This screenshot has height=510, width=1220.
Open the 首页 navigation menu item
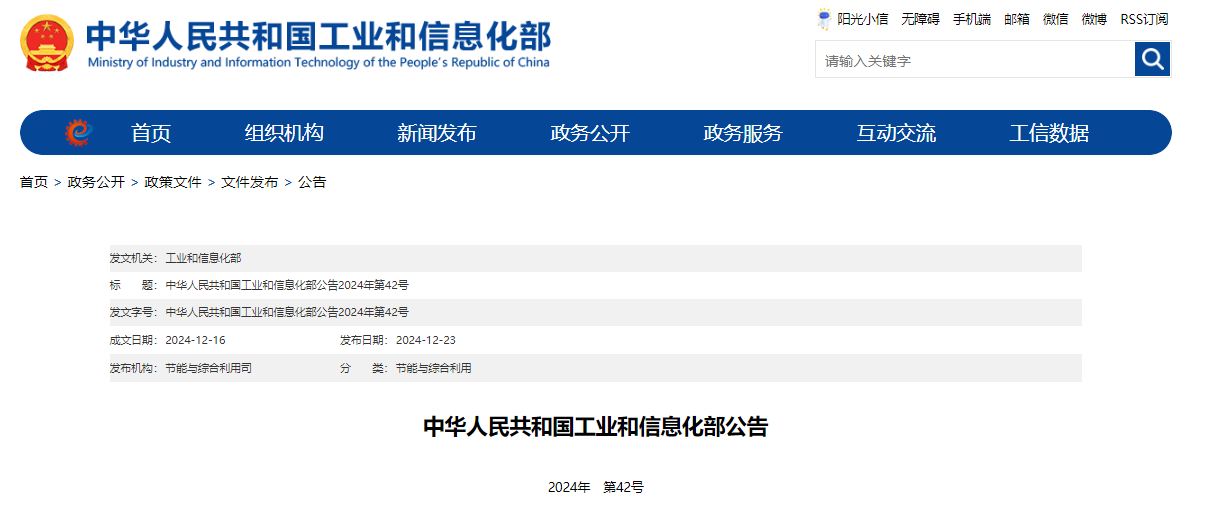[151, 133]
